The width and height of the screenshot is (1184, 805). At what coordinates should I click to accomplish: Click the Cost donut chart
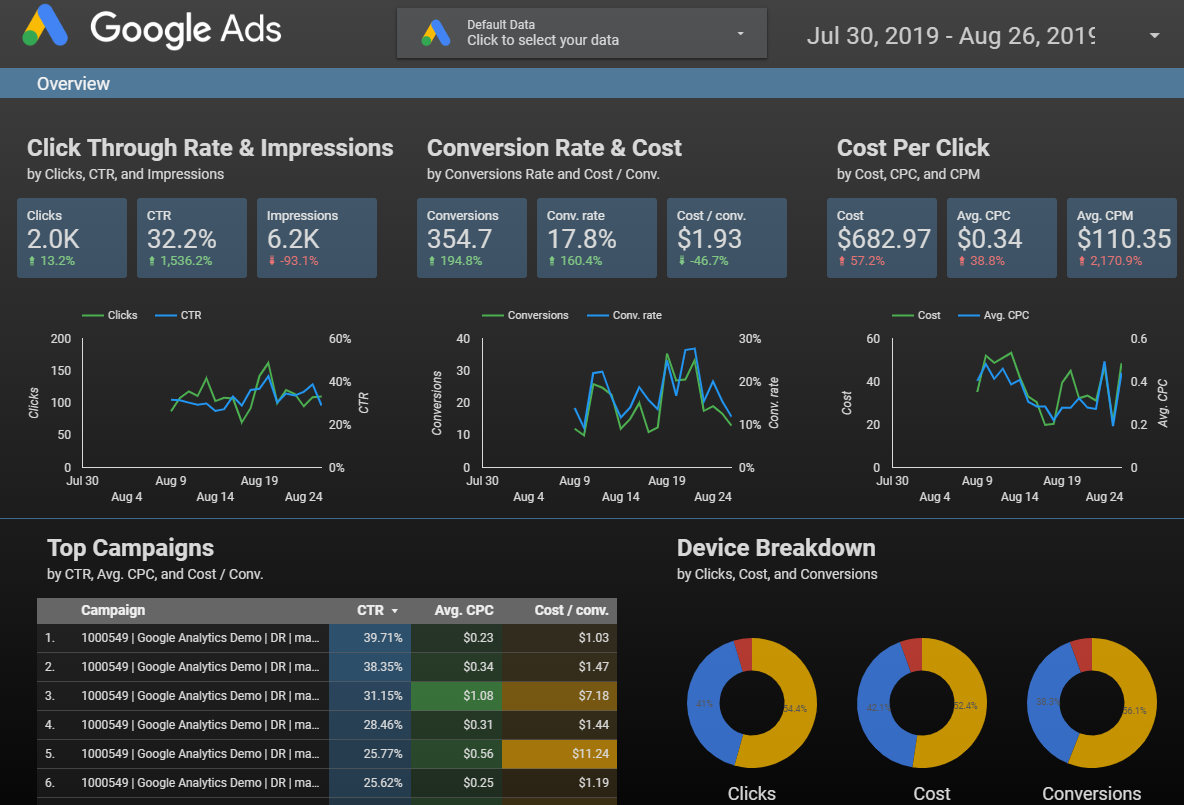coord(921,703)
